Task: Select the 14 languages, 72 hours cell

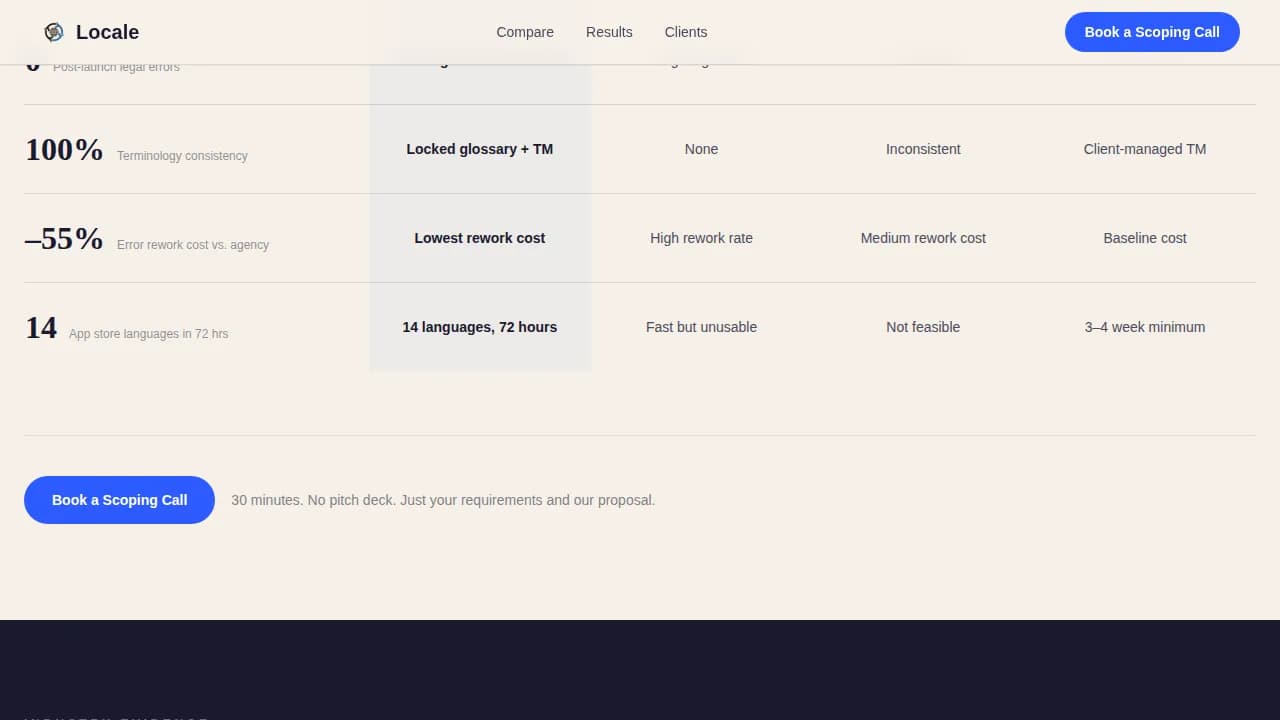Action: [480, 327]
